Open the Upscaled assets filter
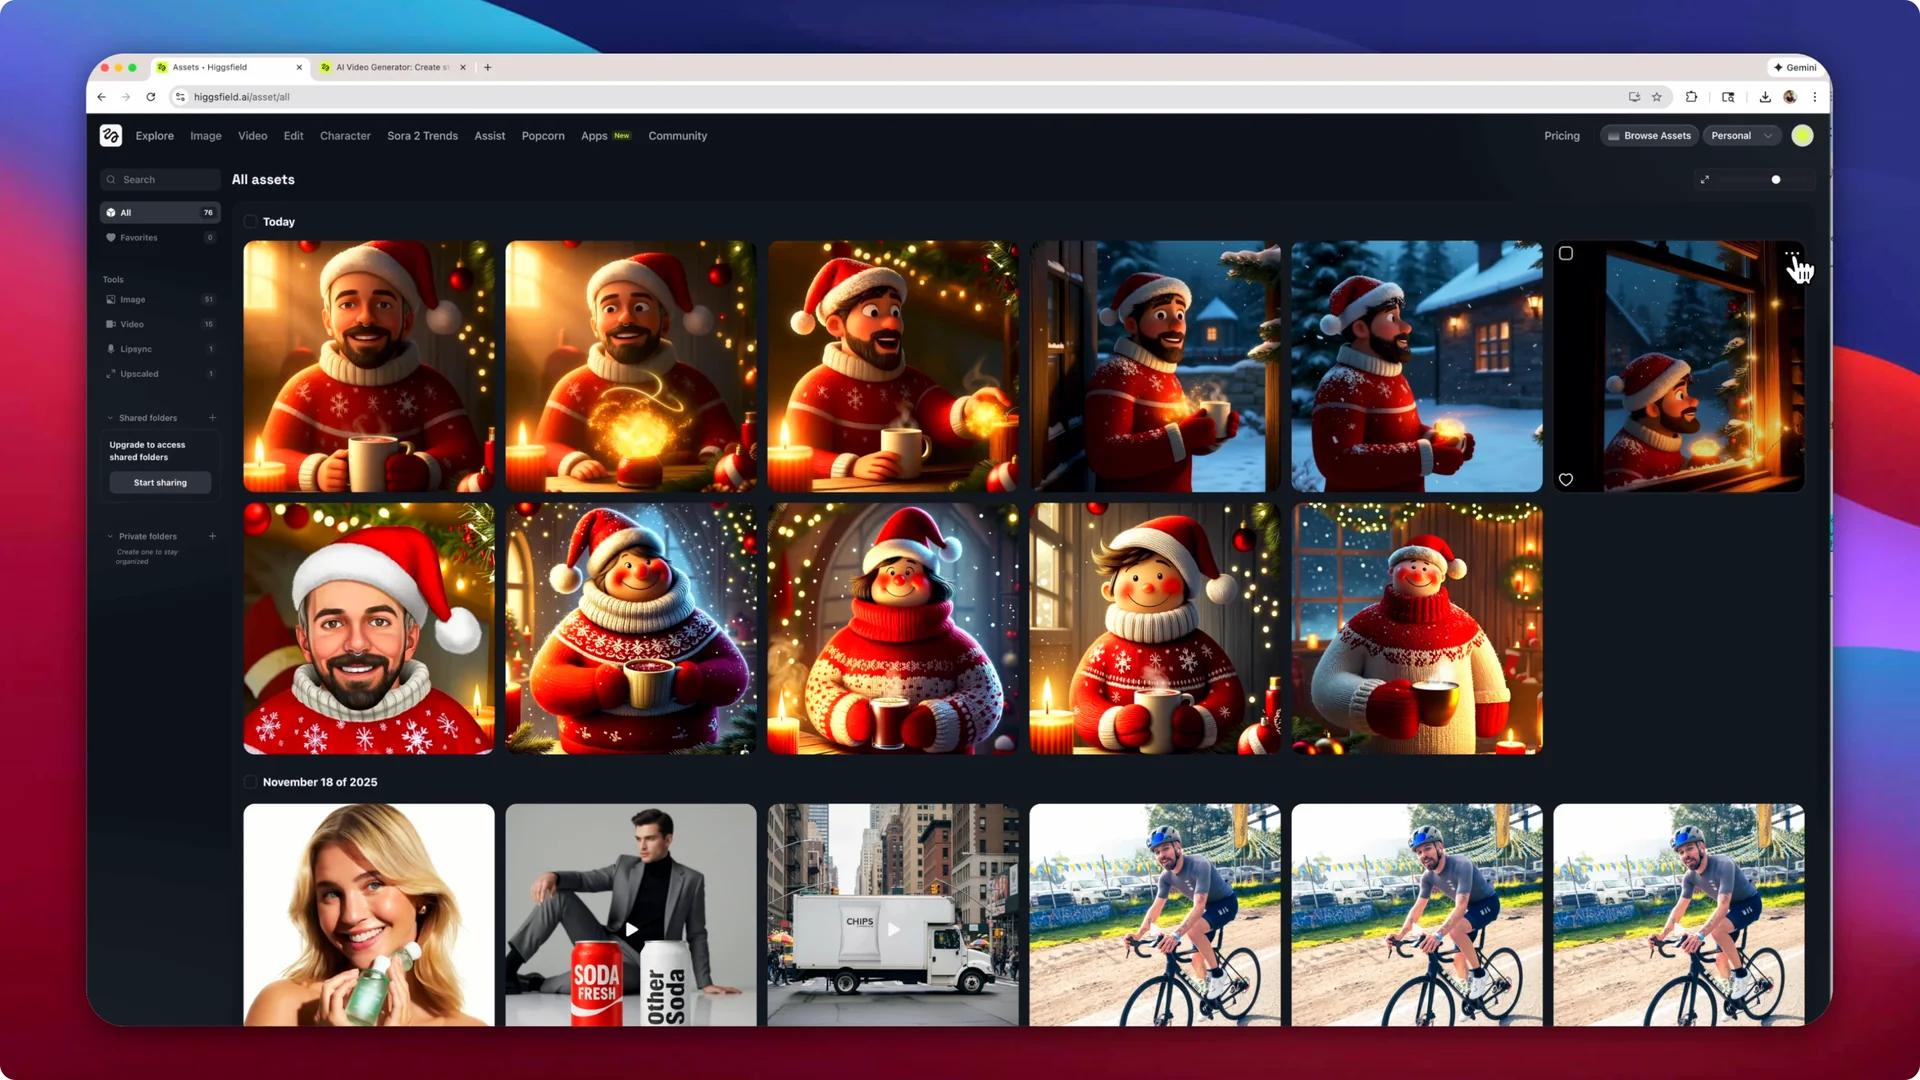 click(x=138, y=373)
